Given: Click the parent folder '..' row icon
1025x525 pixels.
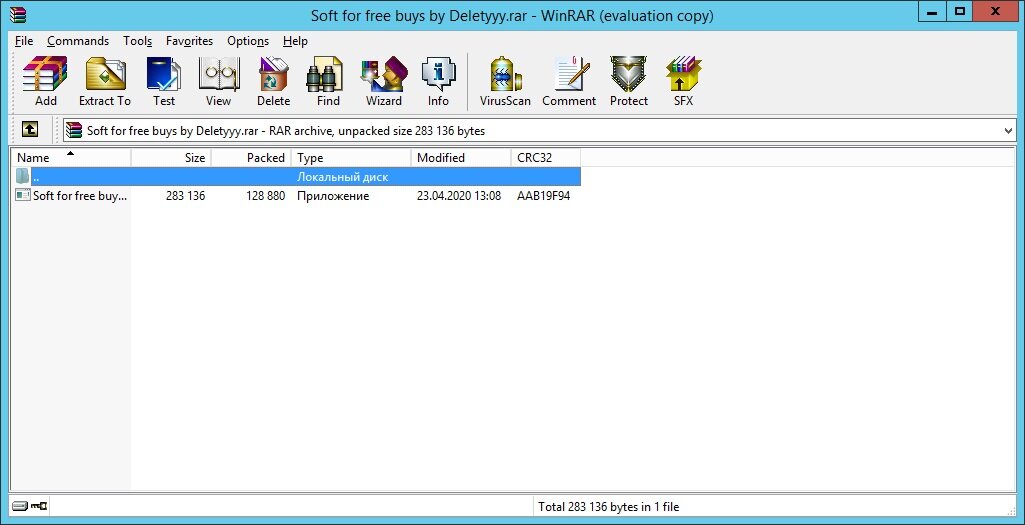Looking at the screenshot, I should click(x=22, y=177).
